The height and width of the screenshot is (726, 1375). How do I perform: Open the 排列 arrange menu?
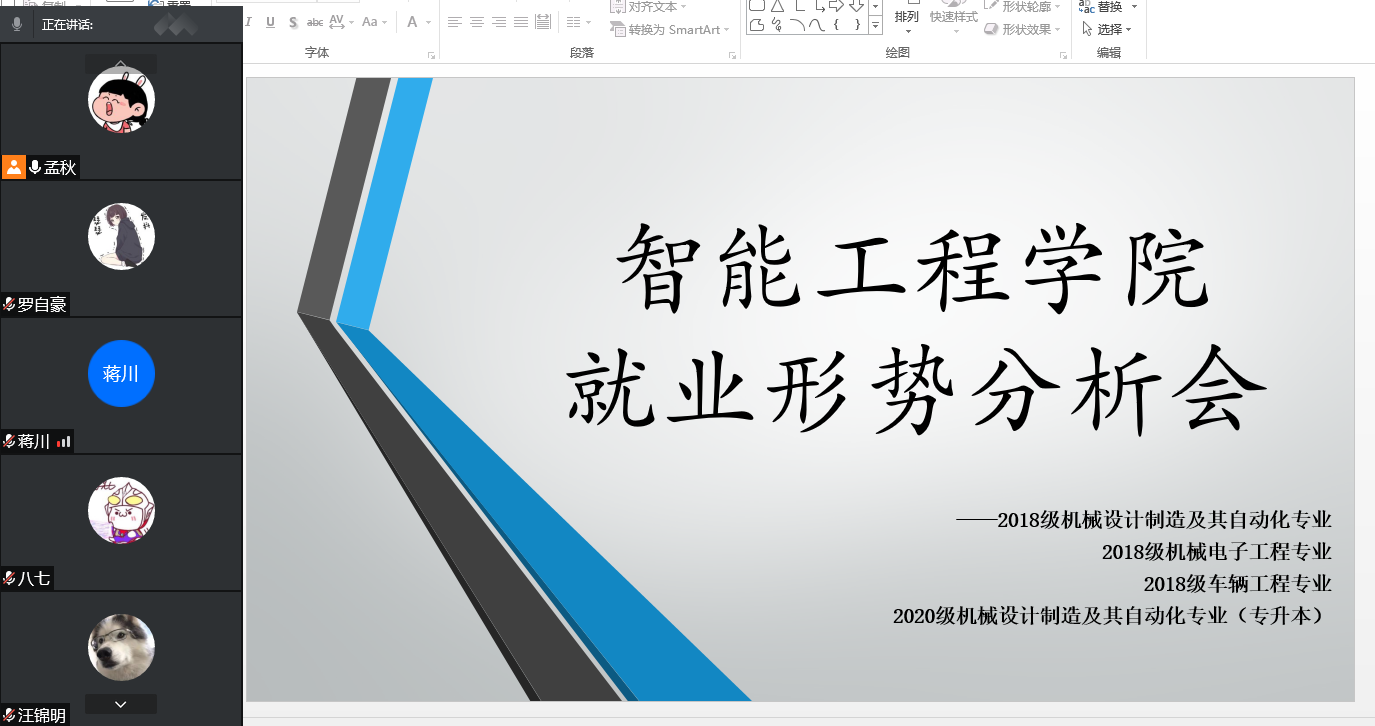point(907,18)
